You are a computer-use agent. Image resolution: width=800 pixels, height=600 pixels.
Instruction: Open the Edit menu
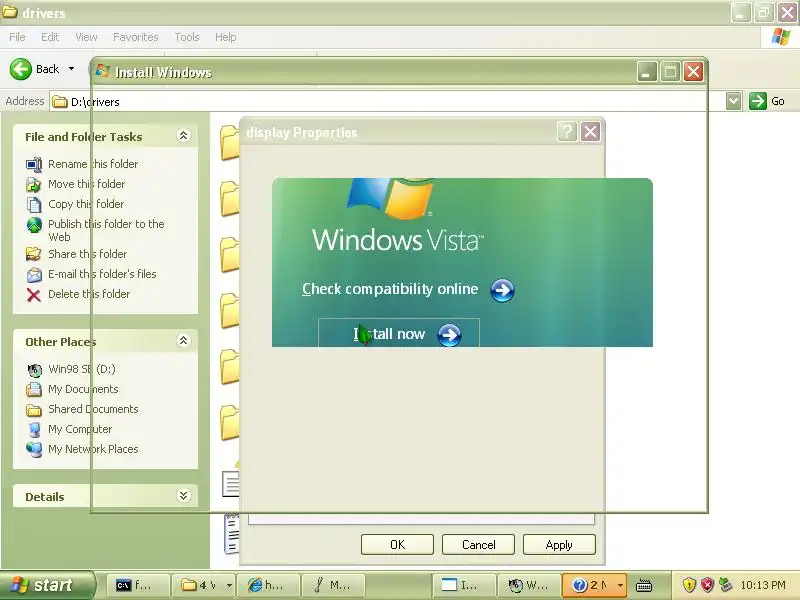pyautogui.click(x=50, y=37)
